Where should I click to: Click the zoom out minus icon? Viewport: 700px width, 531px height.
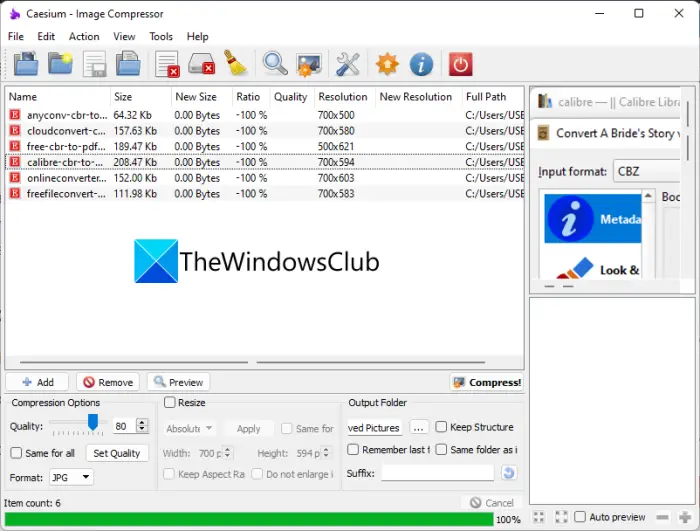tap(662, 517)
